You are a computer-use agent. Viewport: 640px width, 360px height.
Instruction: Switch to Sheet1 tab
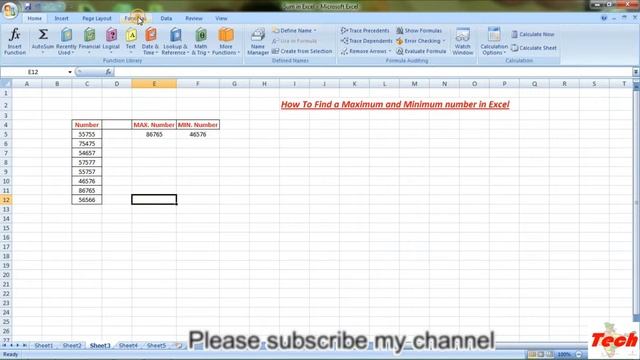(44, 346)
